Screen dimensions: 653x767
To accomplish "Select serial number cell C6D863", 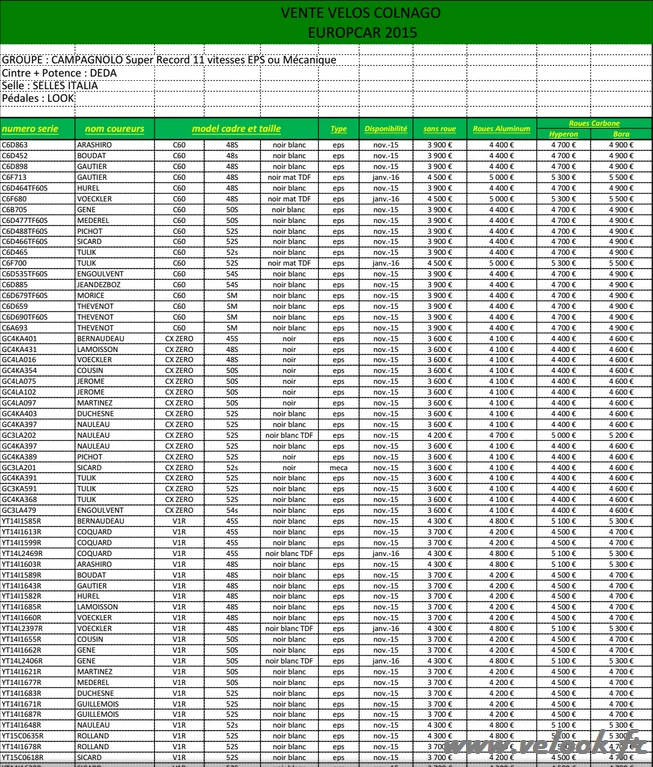I will 15,145.
